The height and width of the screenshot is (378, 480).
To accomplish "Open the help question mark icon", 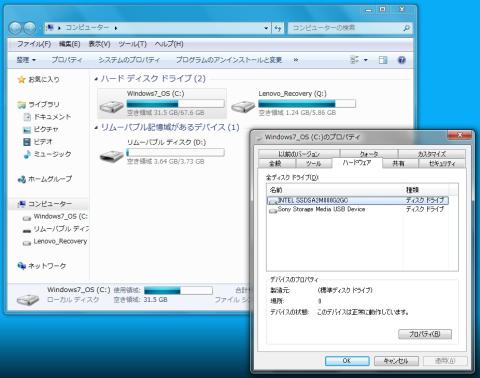I will click(x=402, y=60).
